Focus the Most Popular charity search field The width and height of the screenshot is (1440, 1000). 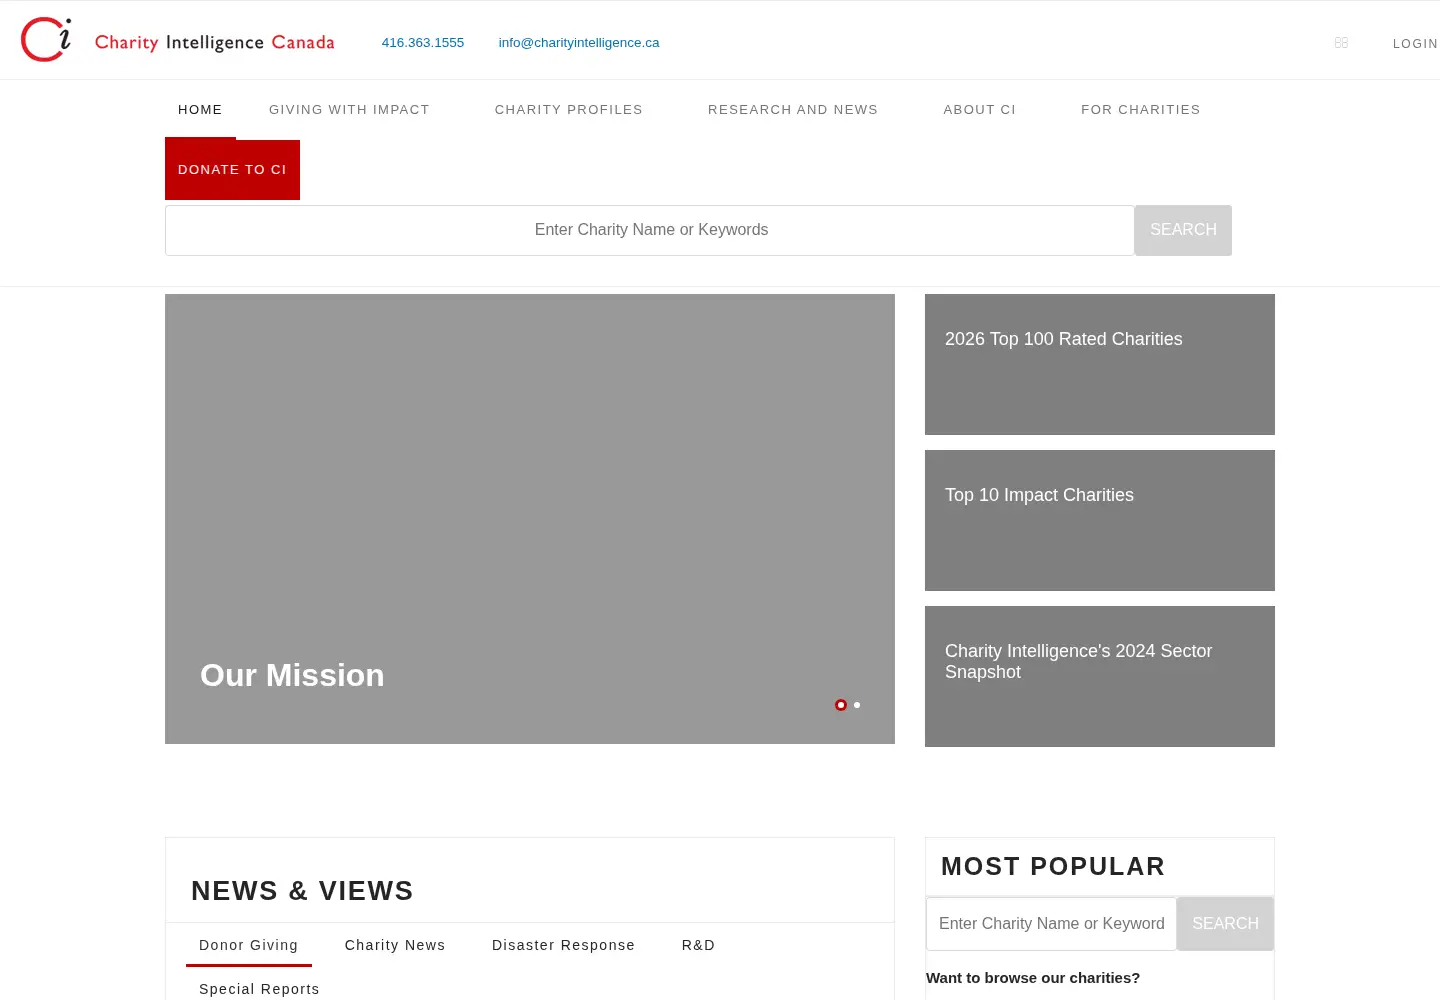(1052, 924)
